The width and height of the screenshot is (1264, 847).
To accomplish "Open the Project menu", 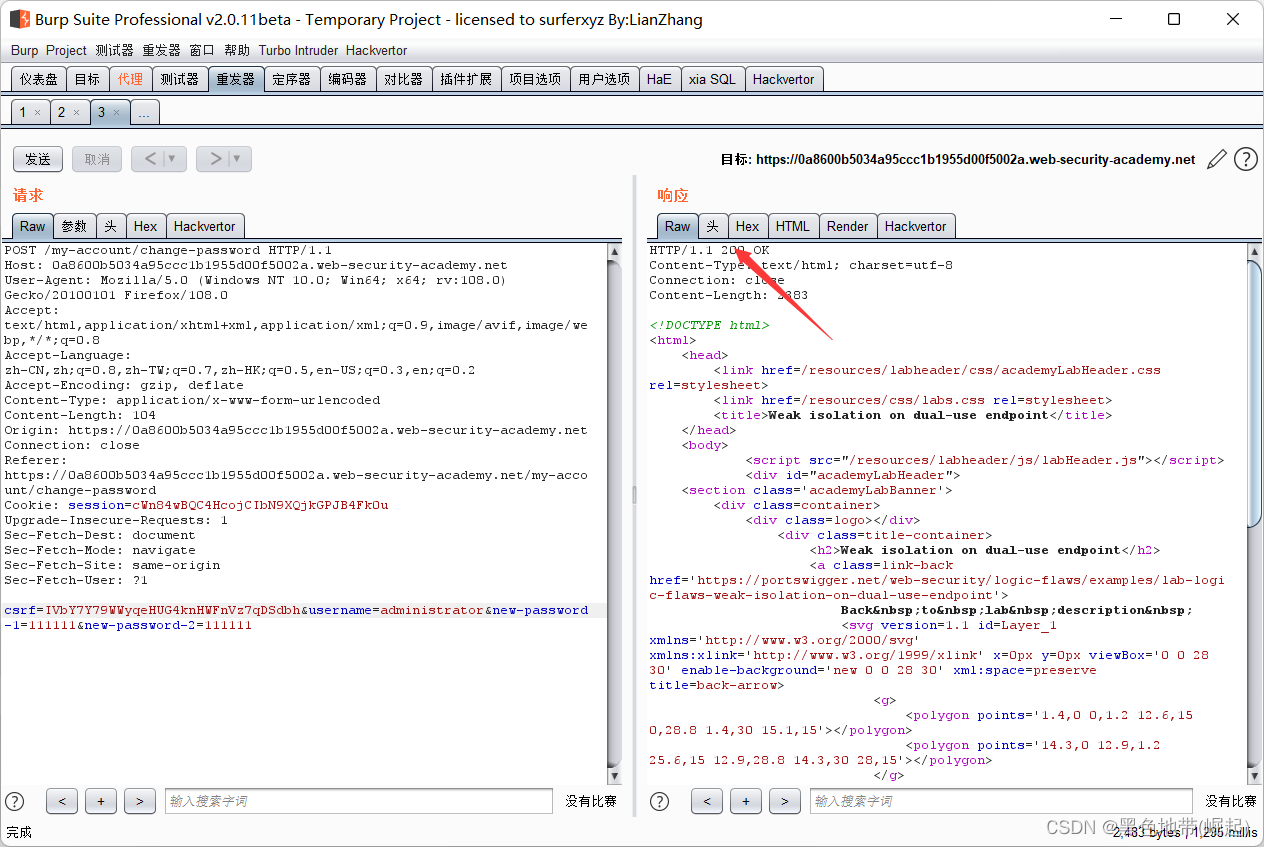I will click(66, 50).
